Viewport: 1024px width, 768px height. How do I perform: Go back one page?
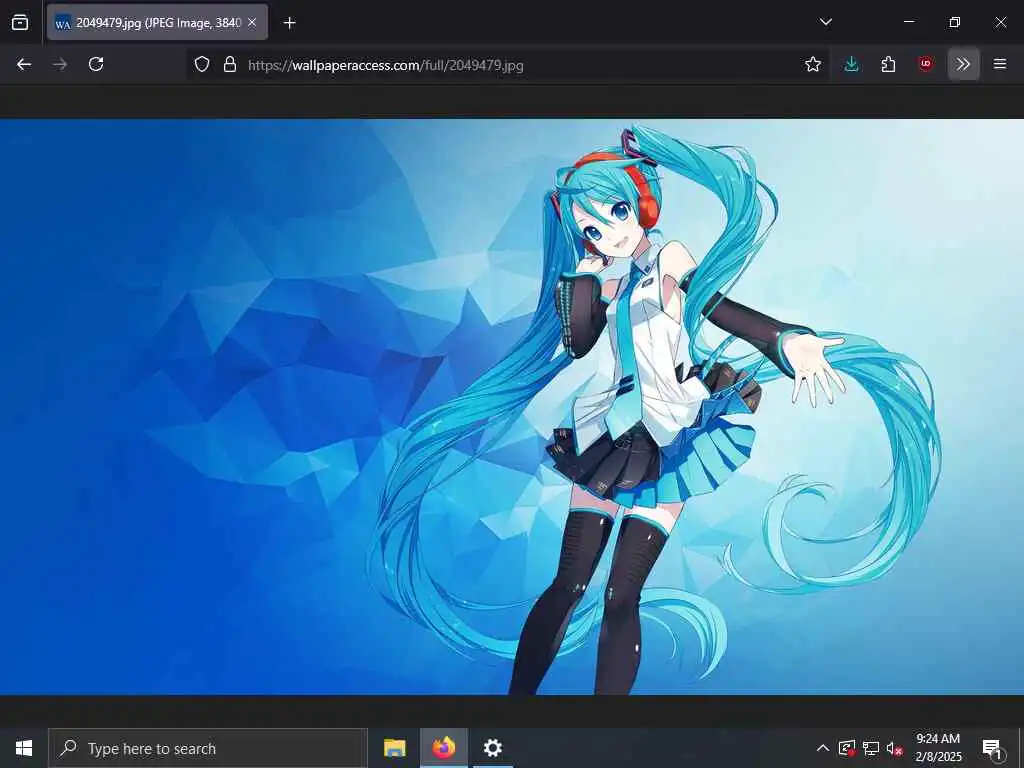point(24,64)
